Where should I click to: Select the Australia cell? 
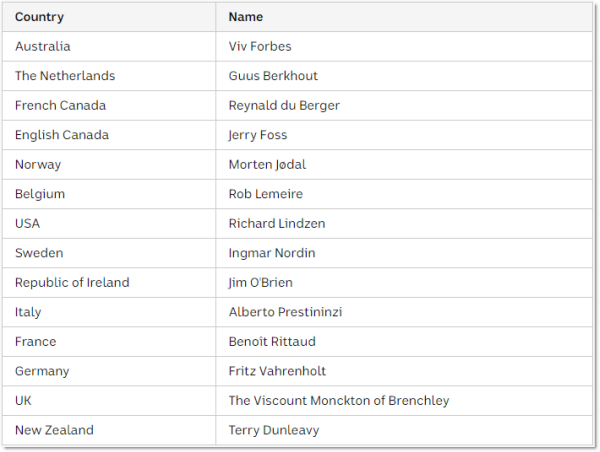tap(43, 46)
